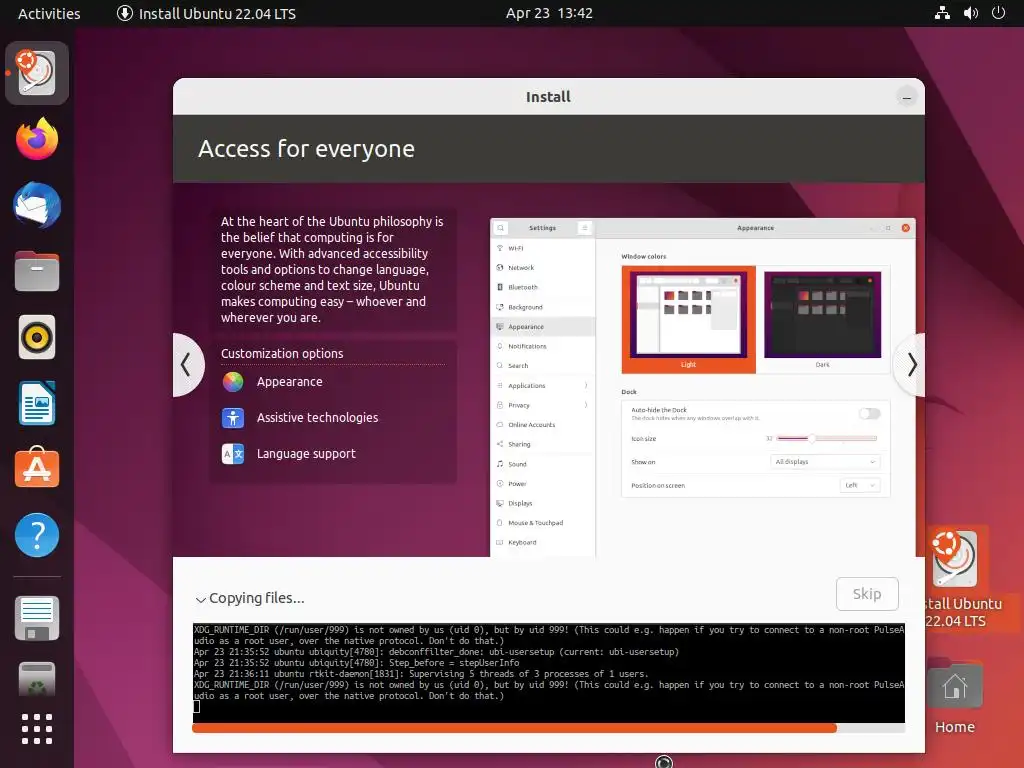This screenshot has height=768, width=1024.
Task: Select Search in Settings sidebar preview
Action: pos(543,366)
